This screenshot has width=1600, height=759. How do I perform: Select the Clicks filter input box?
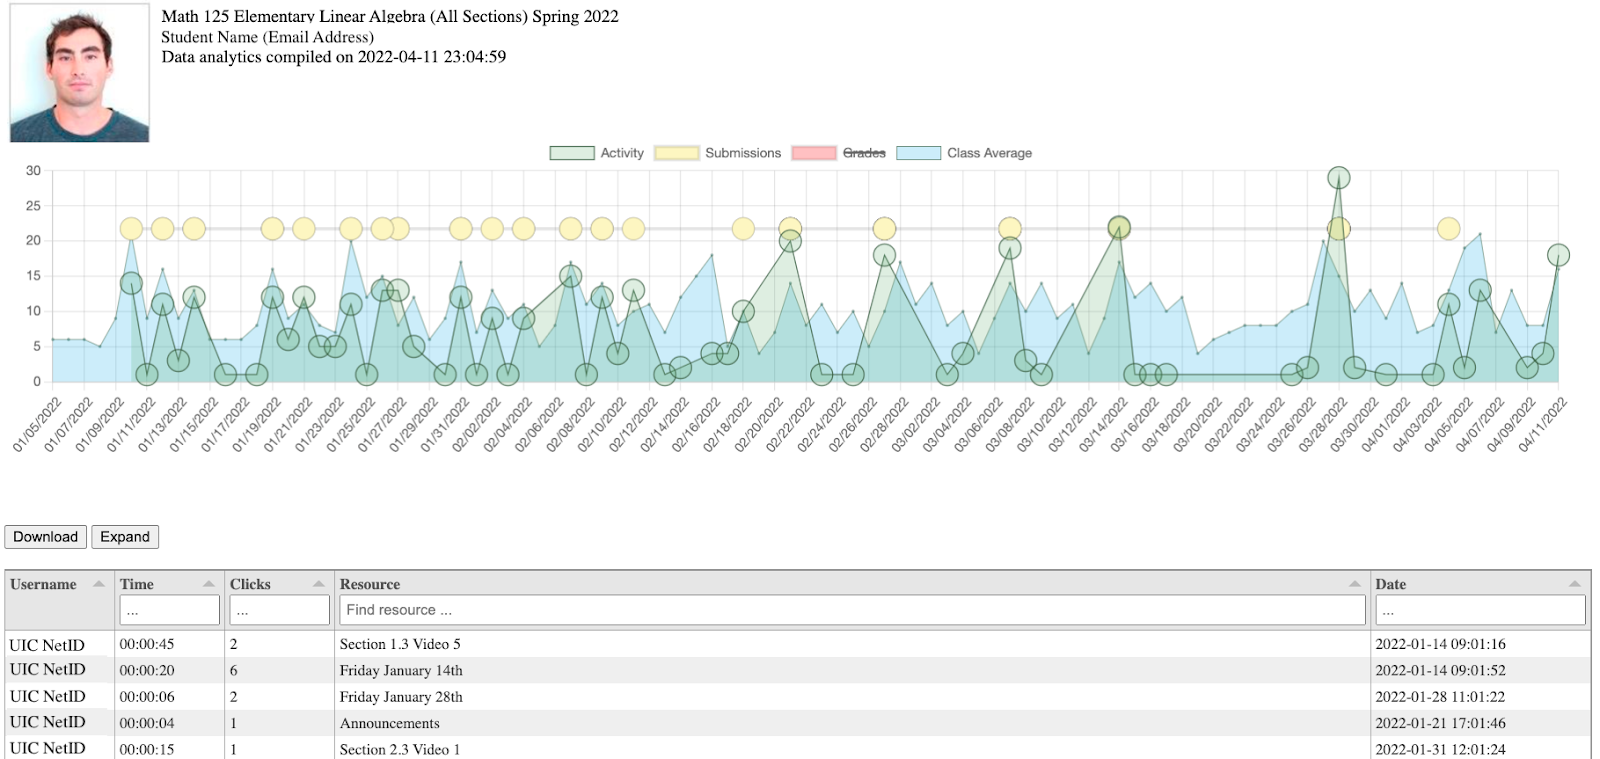(279, 610)
